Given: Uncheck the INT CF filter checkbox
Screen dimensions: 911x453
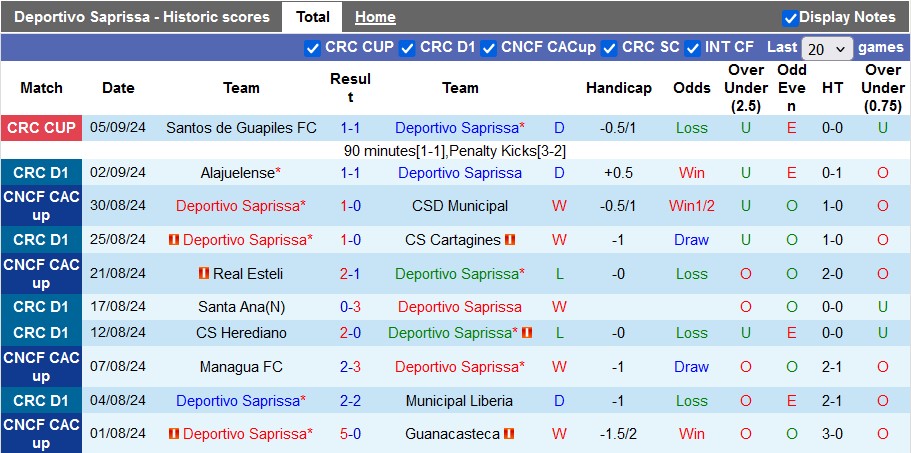Looking at the screenshot, I should click(x=691, y=47).
